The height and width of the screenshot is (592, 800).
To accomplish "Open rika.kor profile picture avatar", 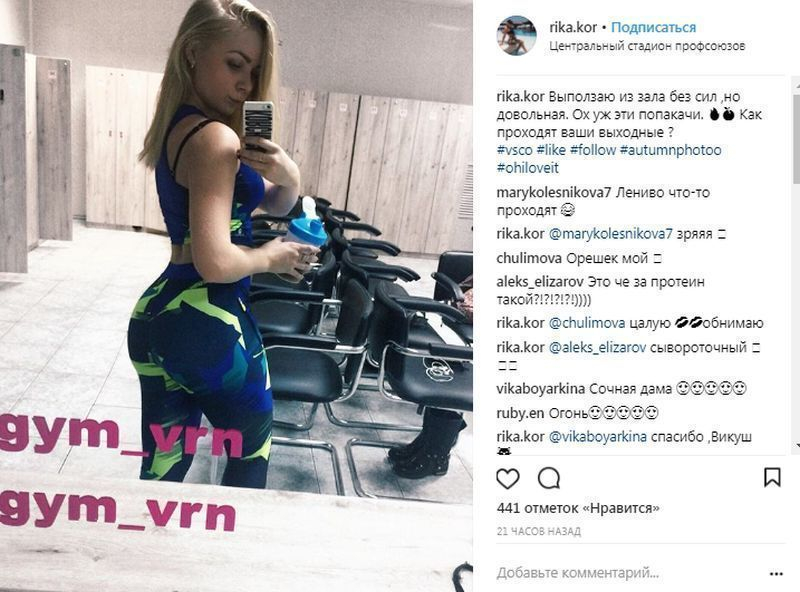I will point(516,35).
